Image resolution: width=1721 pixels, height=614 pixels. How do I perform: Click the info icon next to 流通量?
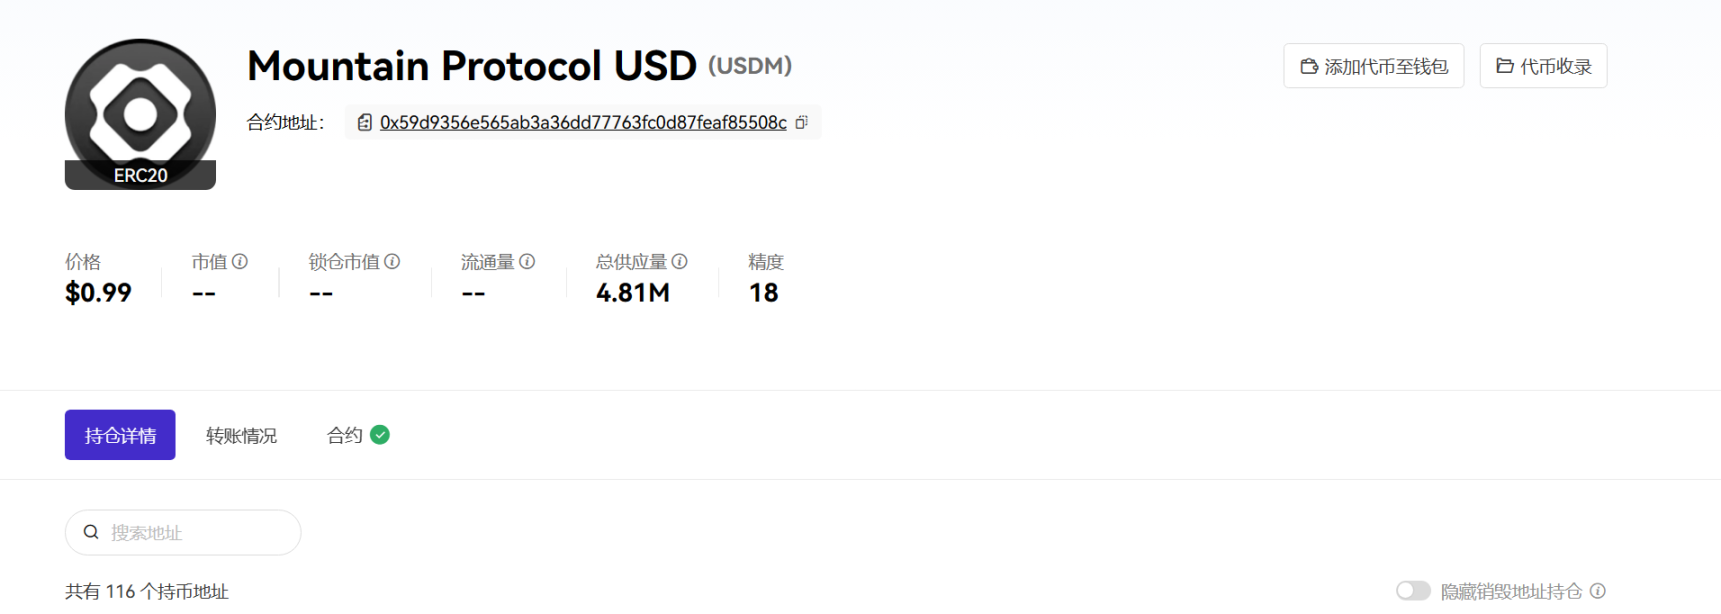pos(527,261)
